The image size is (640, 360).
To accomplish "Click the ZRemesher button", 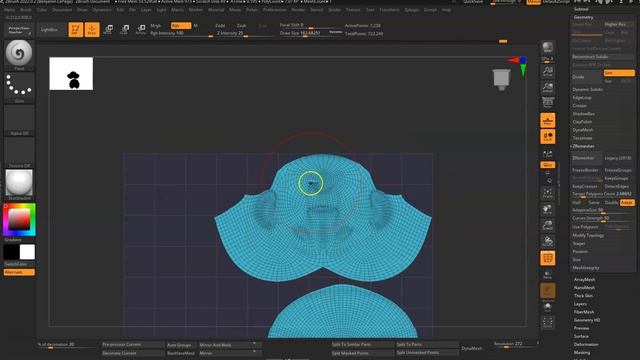I will 587,158.
